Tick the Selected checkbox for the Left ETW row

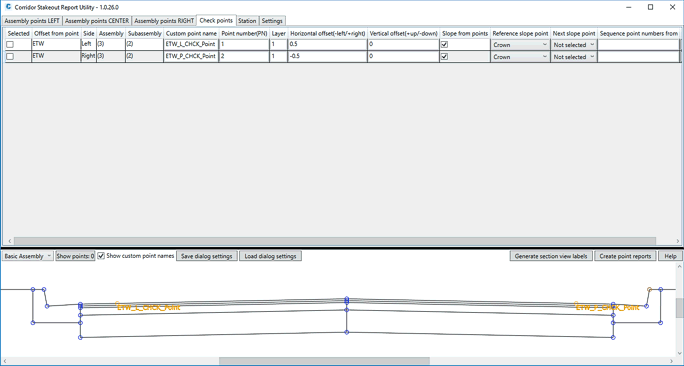pos(10,44)
